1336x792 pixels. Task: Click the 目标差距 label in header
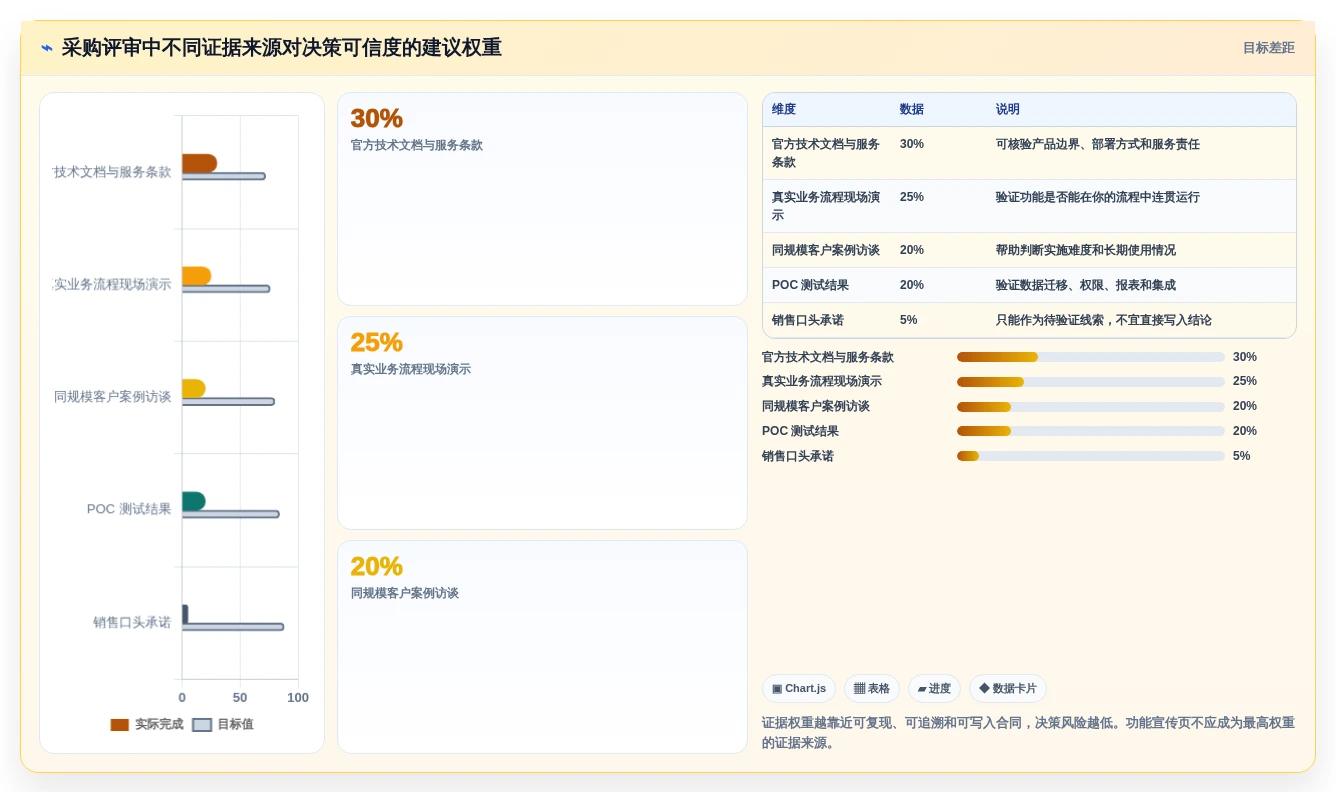click(1268, 48)
